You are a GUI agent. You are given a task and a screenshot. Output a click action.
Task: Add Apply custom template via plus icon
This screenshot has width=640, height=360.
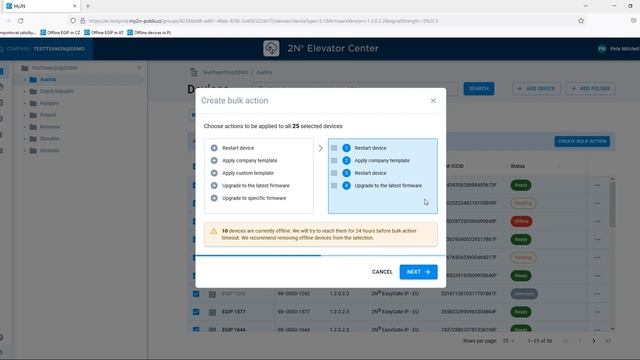(214, 173)
